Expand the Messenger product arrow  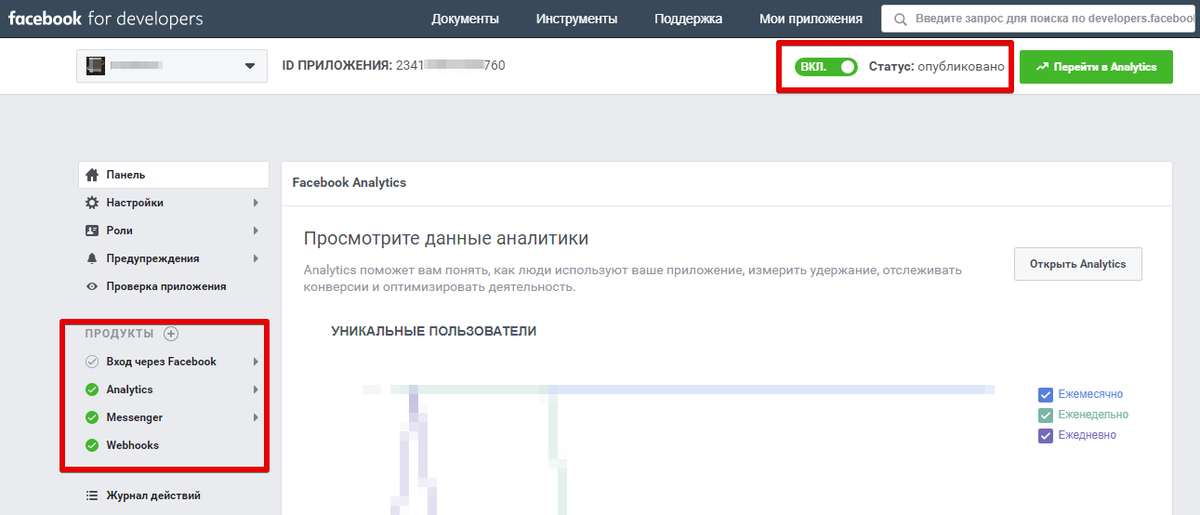(256, 417)
